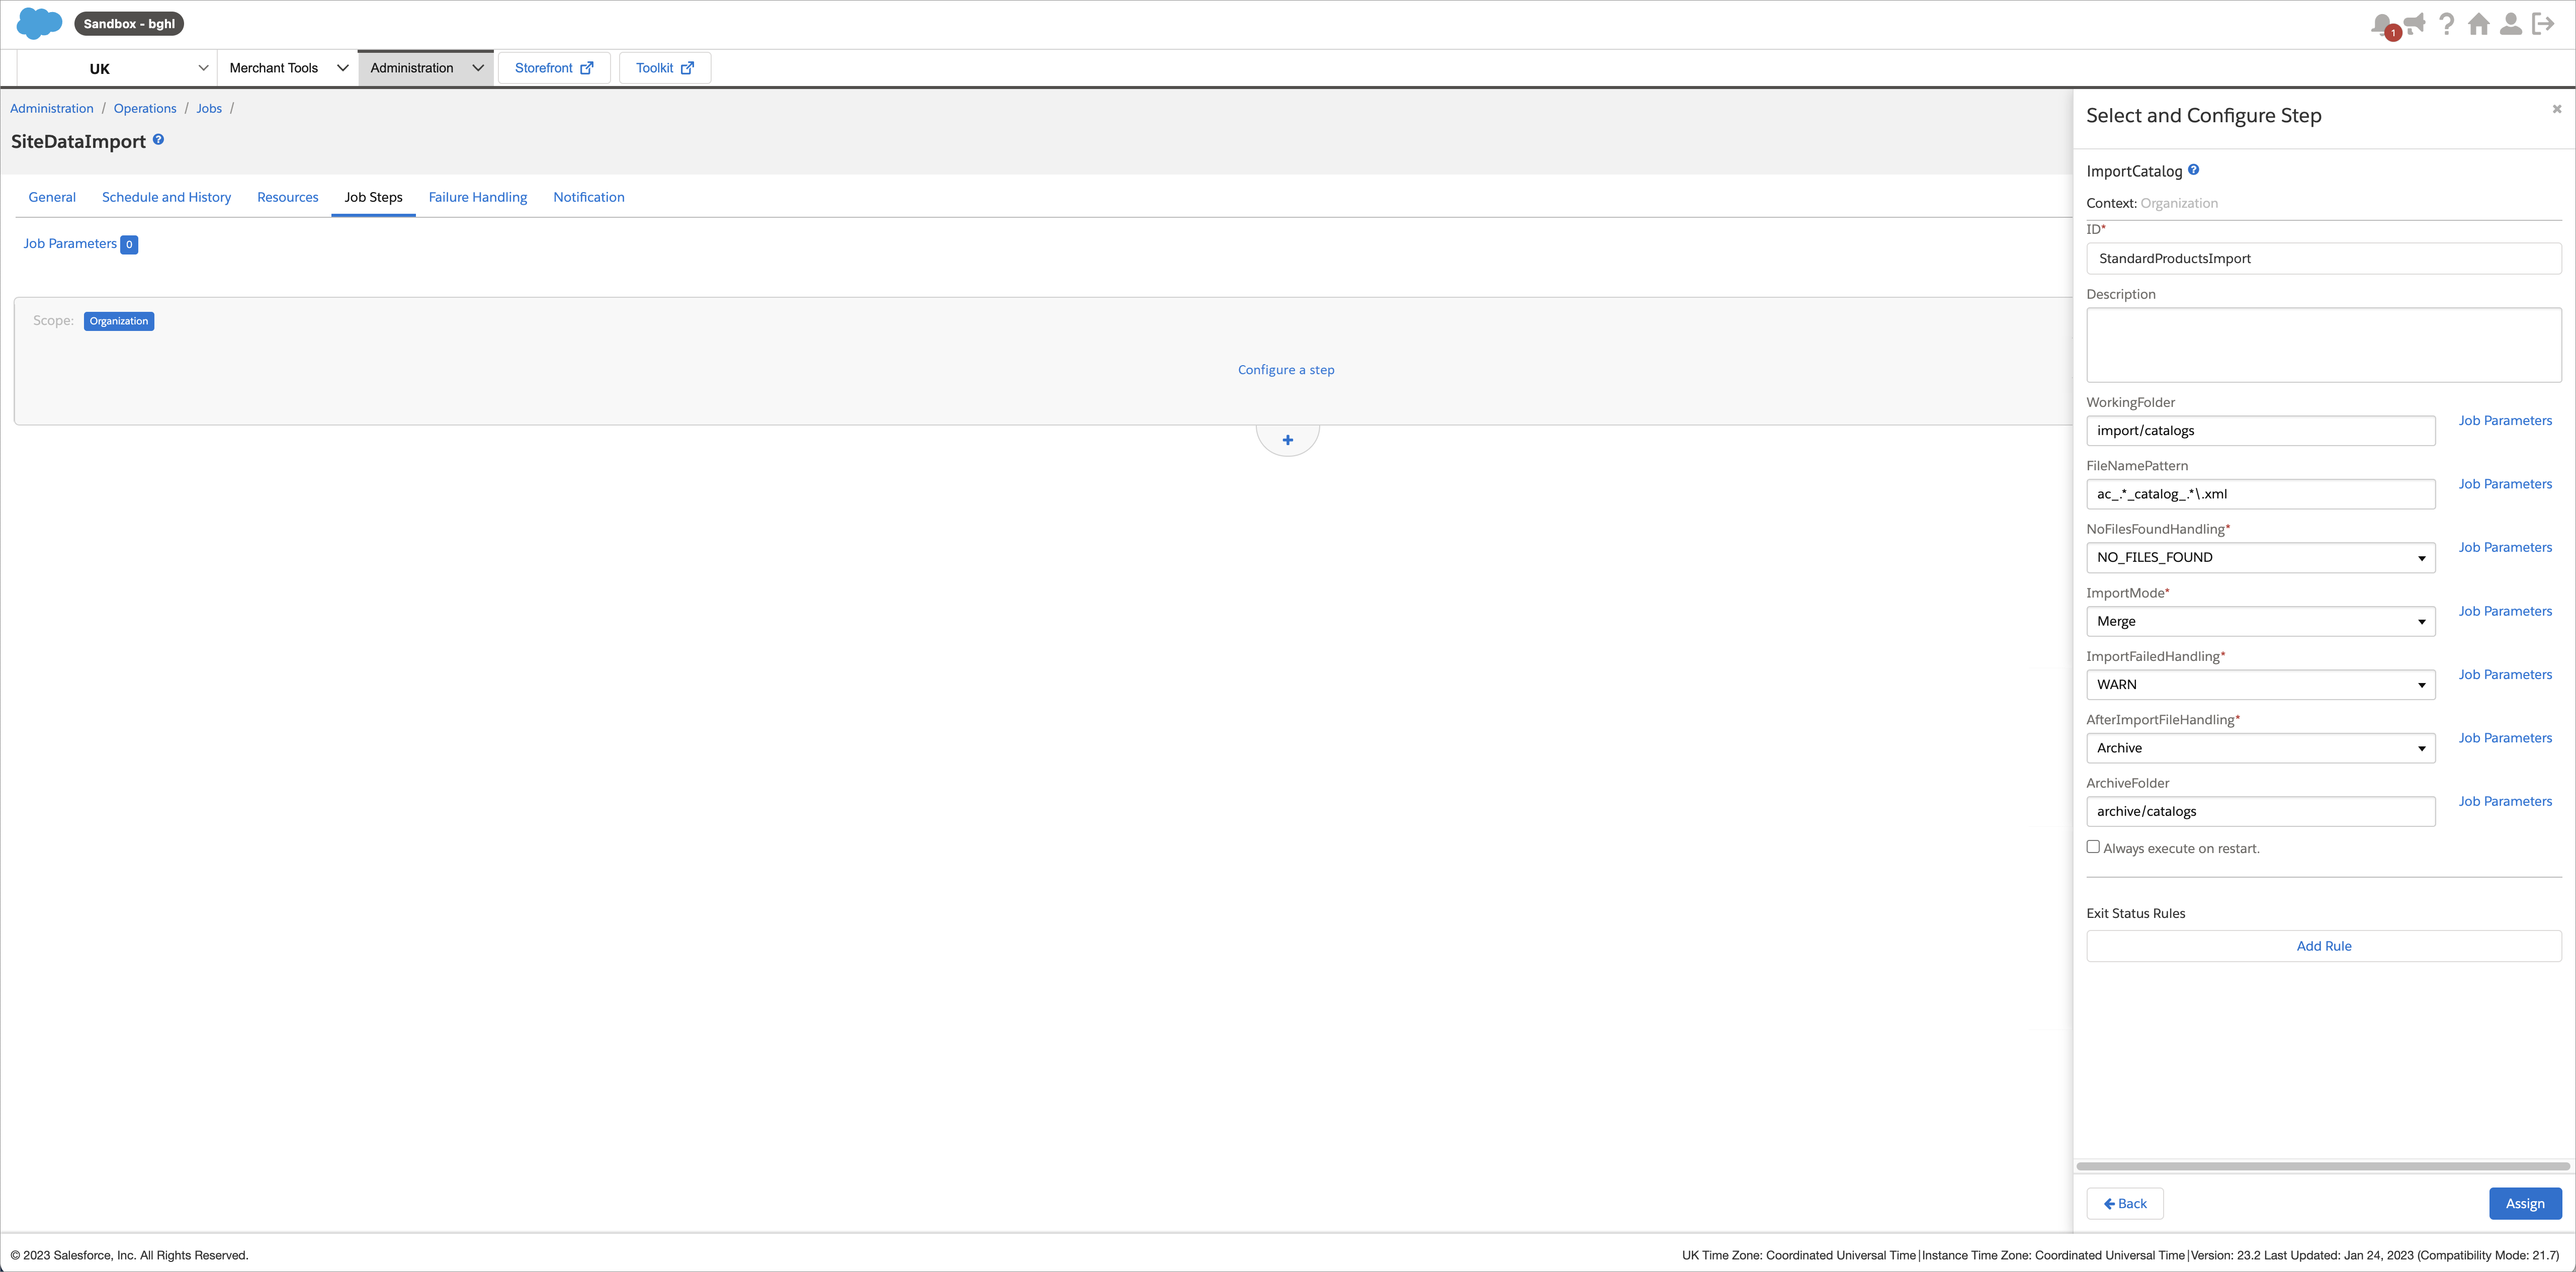2576x1272 pixels.
Task: Click the WorkingFolder input field
Action: pyautogui.click(x=2260, y=431)
